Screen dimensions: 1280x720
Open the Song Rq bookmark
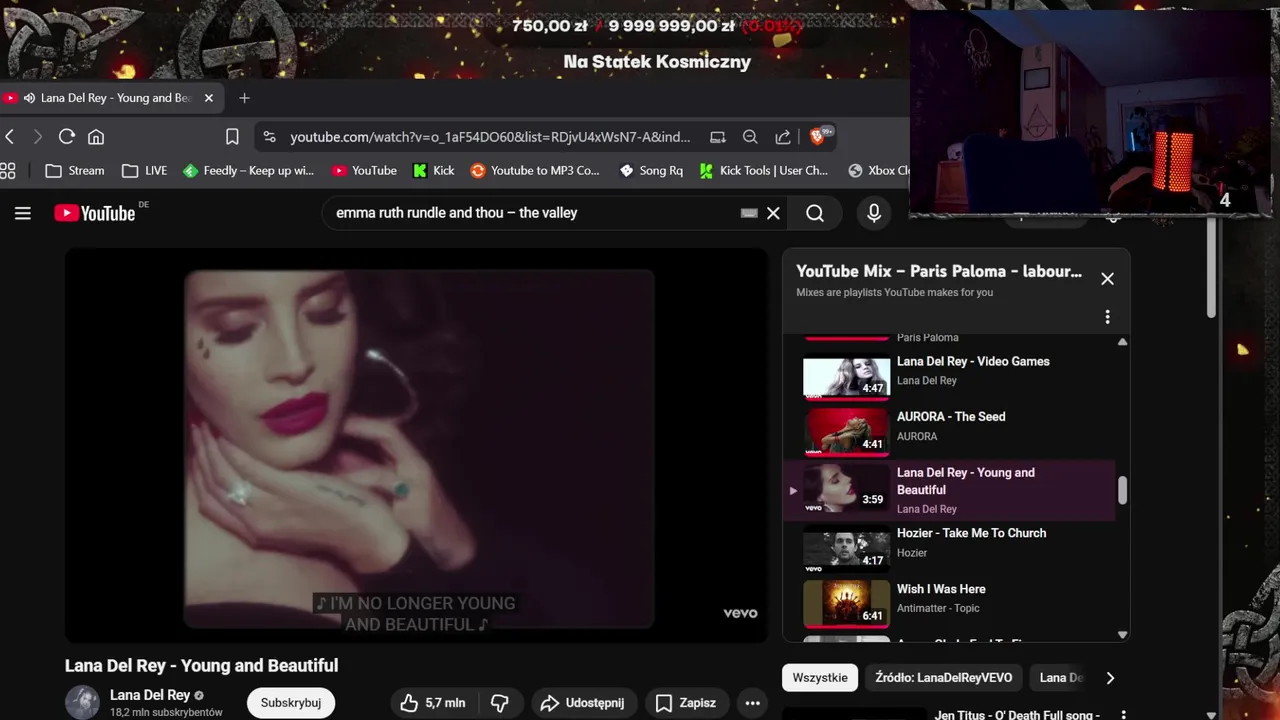click(x=651, y=171)
